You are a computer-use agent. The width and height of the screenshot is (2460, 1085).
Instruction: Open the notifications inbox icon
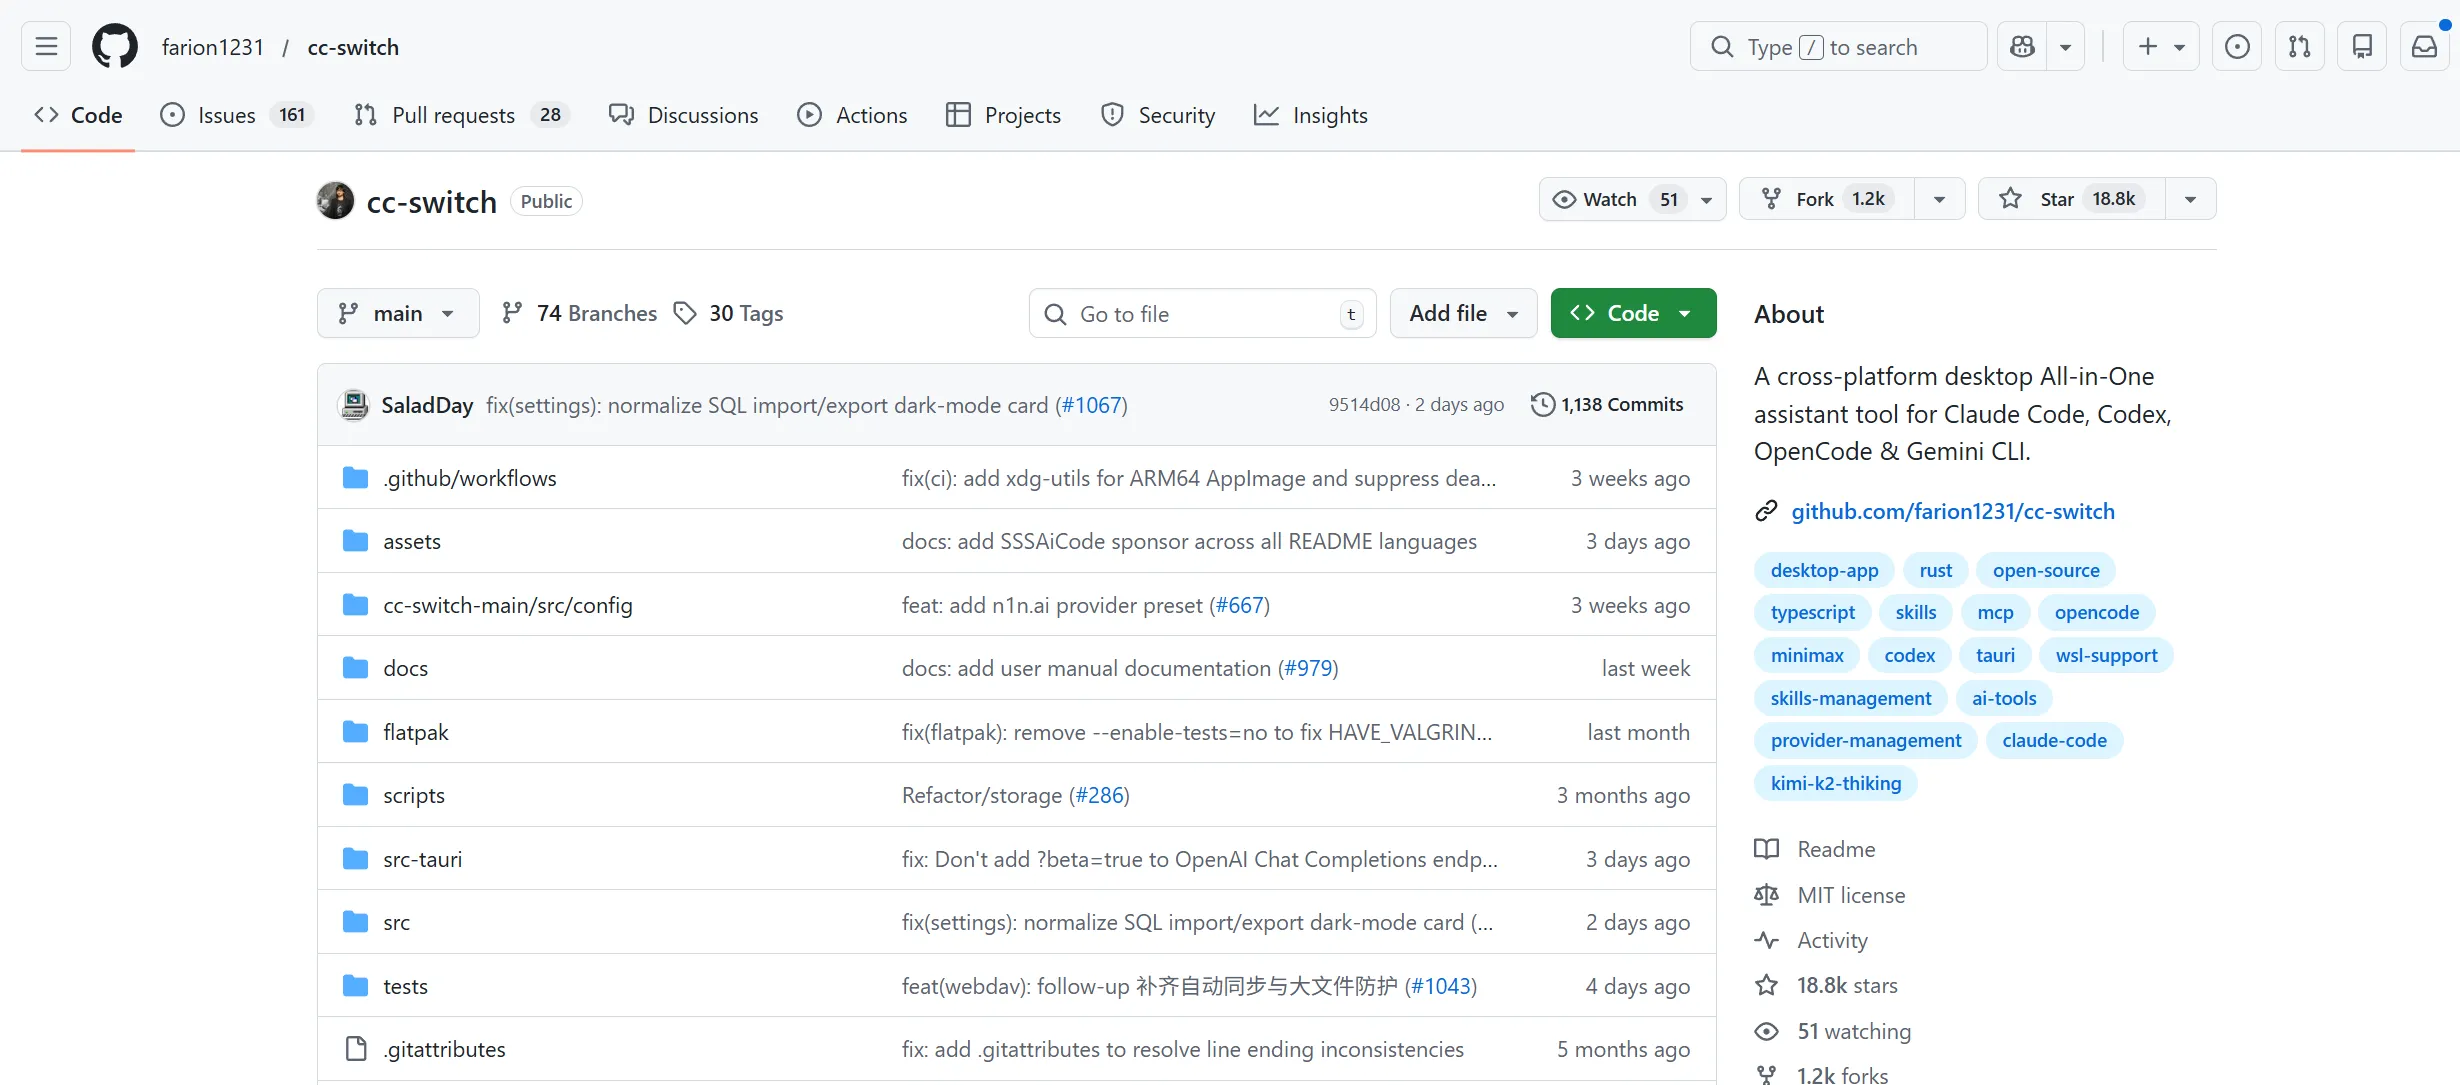click(x=2424, y=46)
